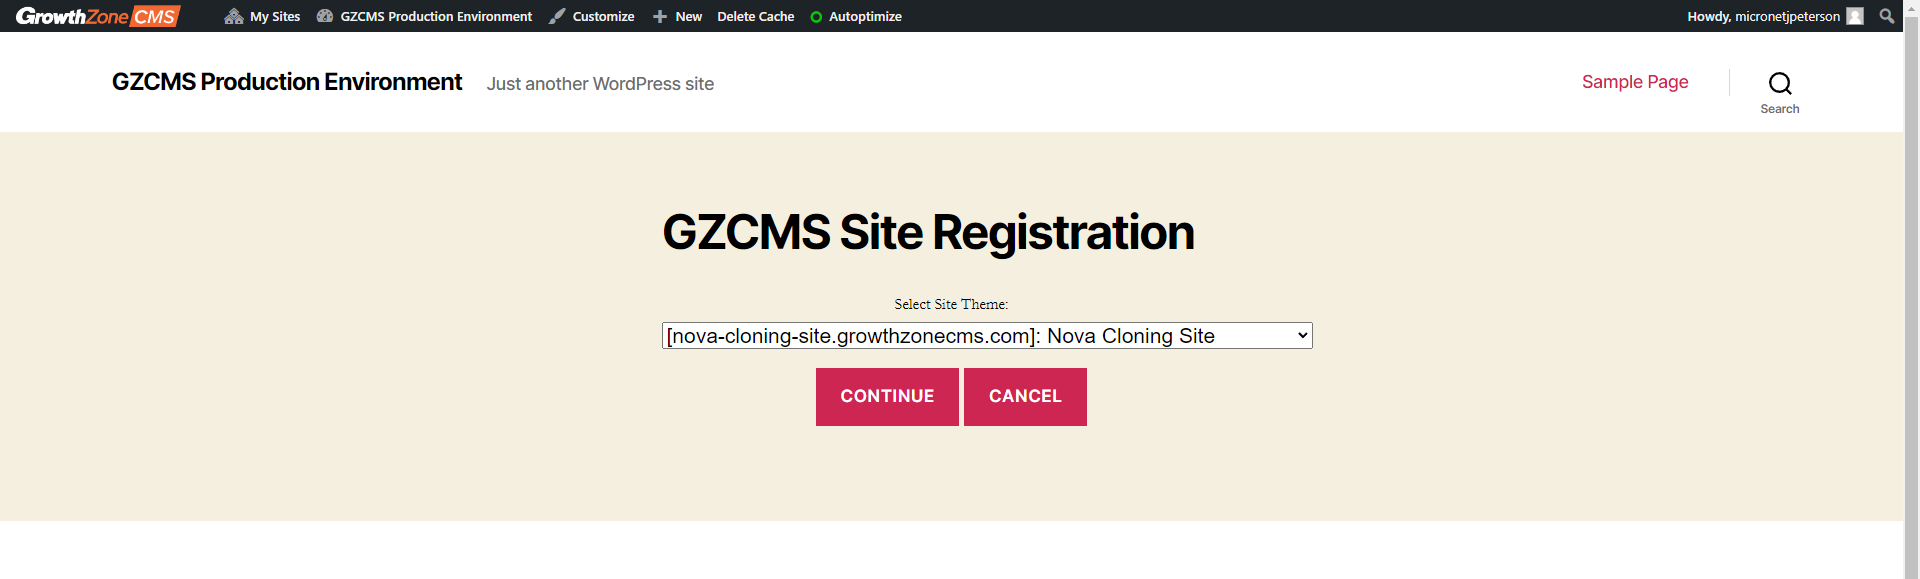The width and height of the screenshot is (1920, 579).
Task: Click the GrowthZone CMS logo
Action: click(x=97, y=16)
